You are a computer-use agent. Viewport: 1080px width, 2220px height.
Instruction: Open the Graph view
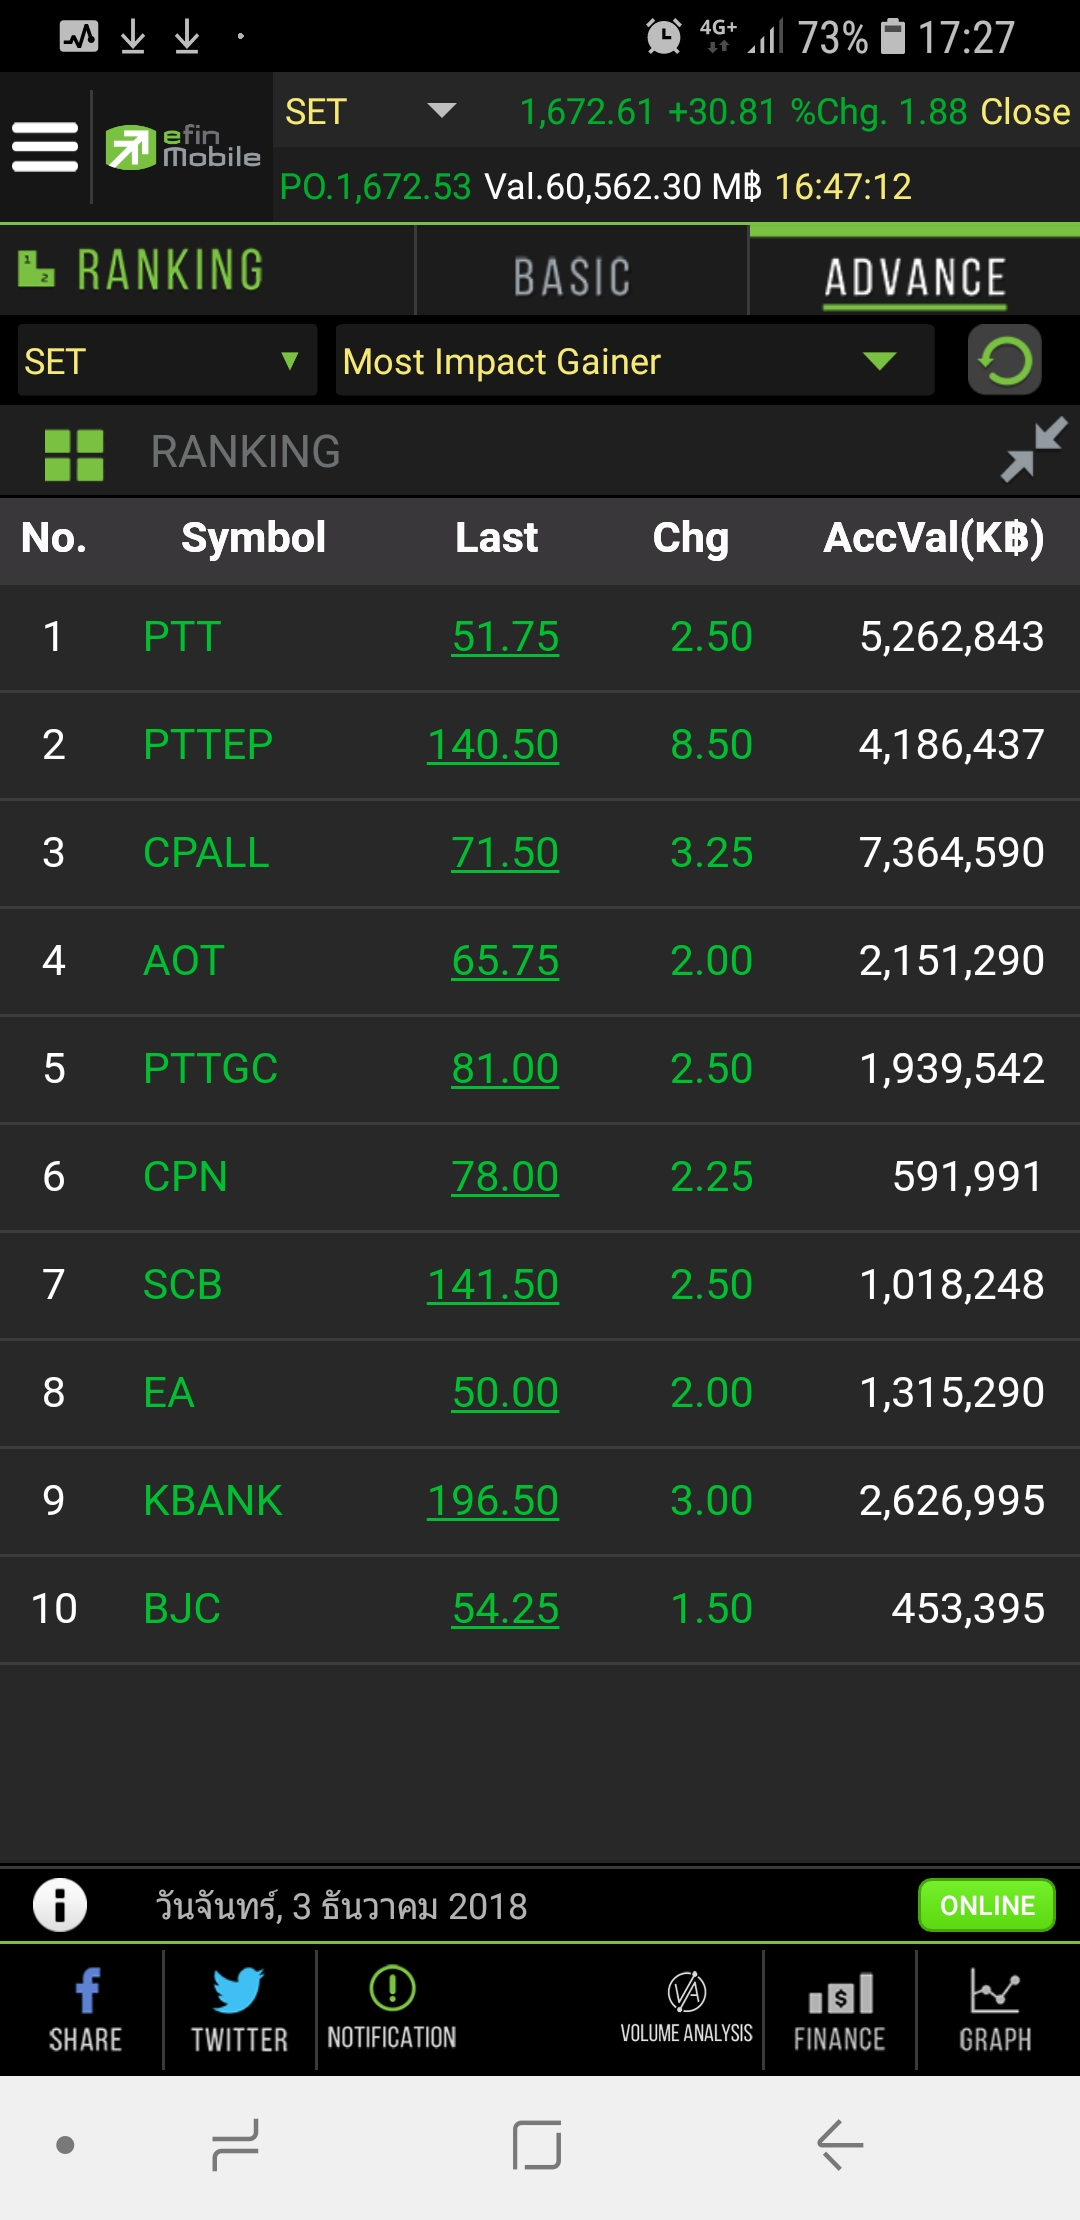click(x=995, y=2008)
